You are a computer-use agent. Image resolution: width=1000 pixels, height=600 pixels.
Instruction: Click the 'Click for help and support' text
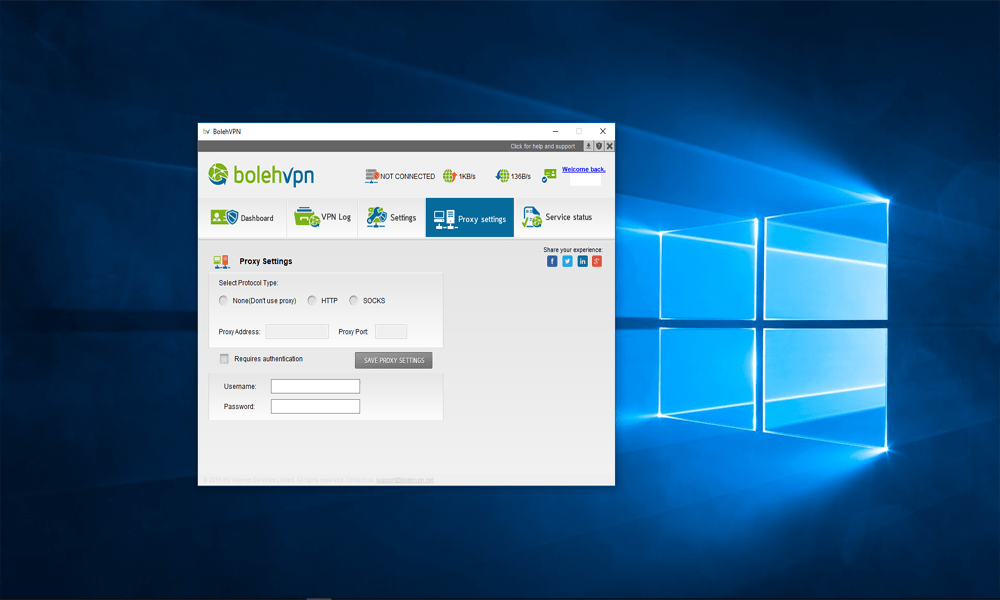coord(543,146)
